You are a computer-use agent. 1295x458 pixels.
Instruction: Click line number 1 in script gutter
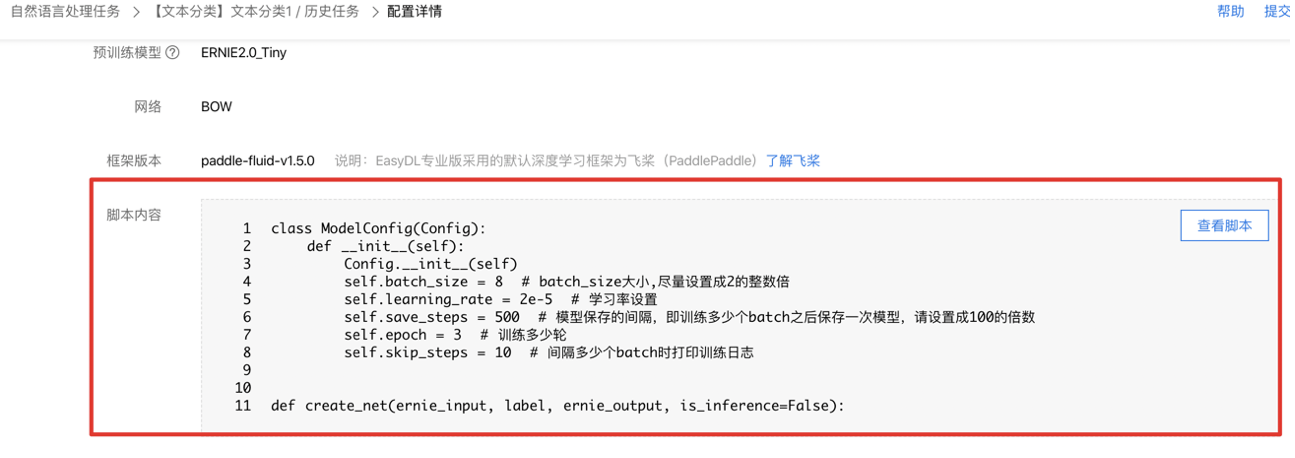pos(247,229)
